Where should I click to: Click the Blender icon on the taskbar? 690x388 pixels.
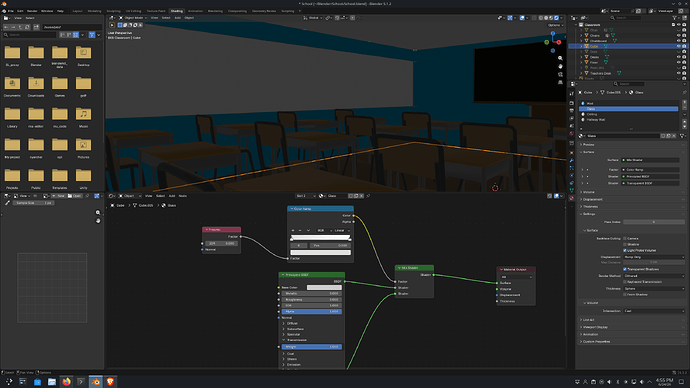[x=95, y=382]
